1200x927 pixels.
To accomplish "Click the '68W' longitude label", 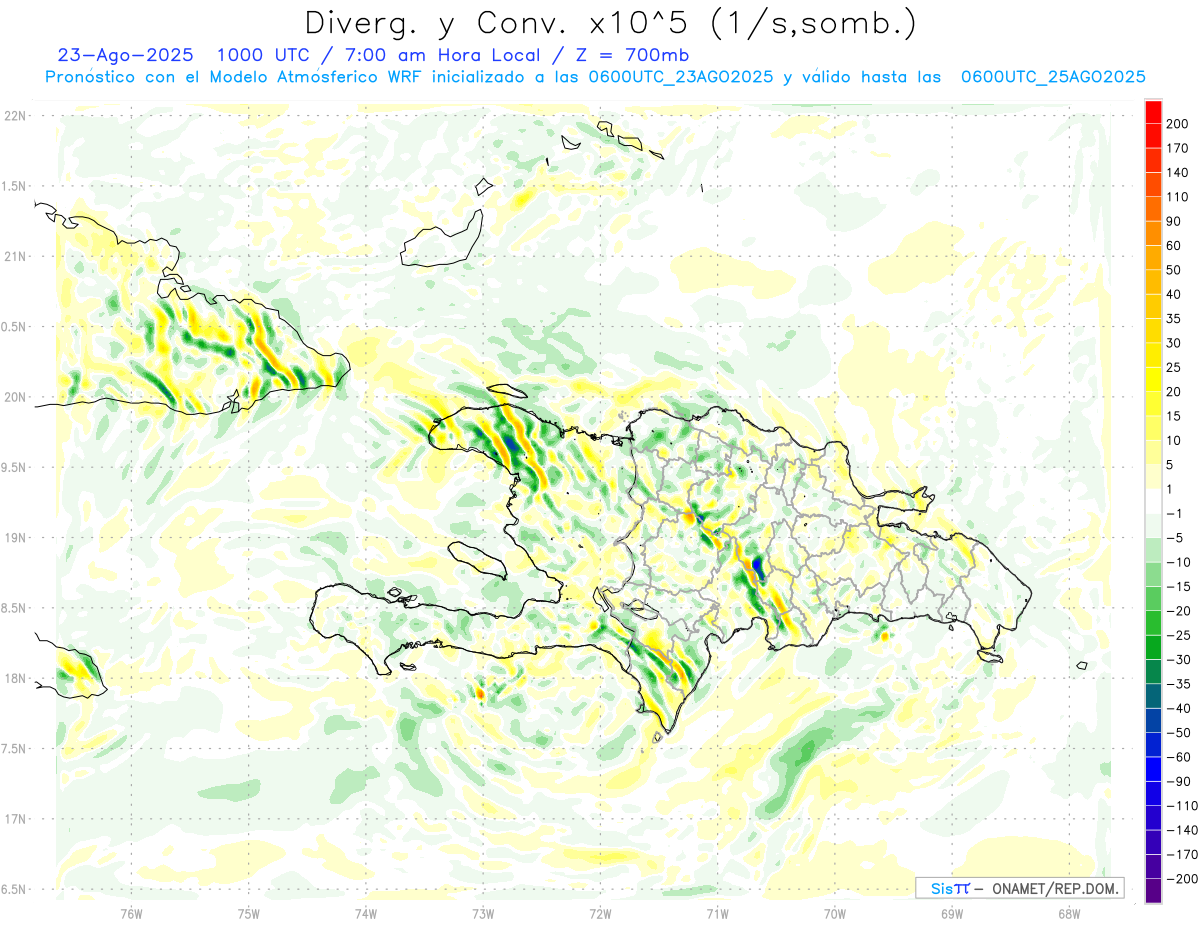I will pyautogui.click(x=1069, y=914).
